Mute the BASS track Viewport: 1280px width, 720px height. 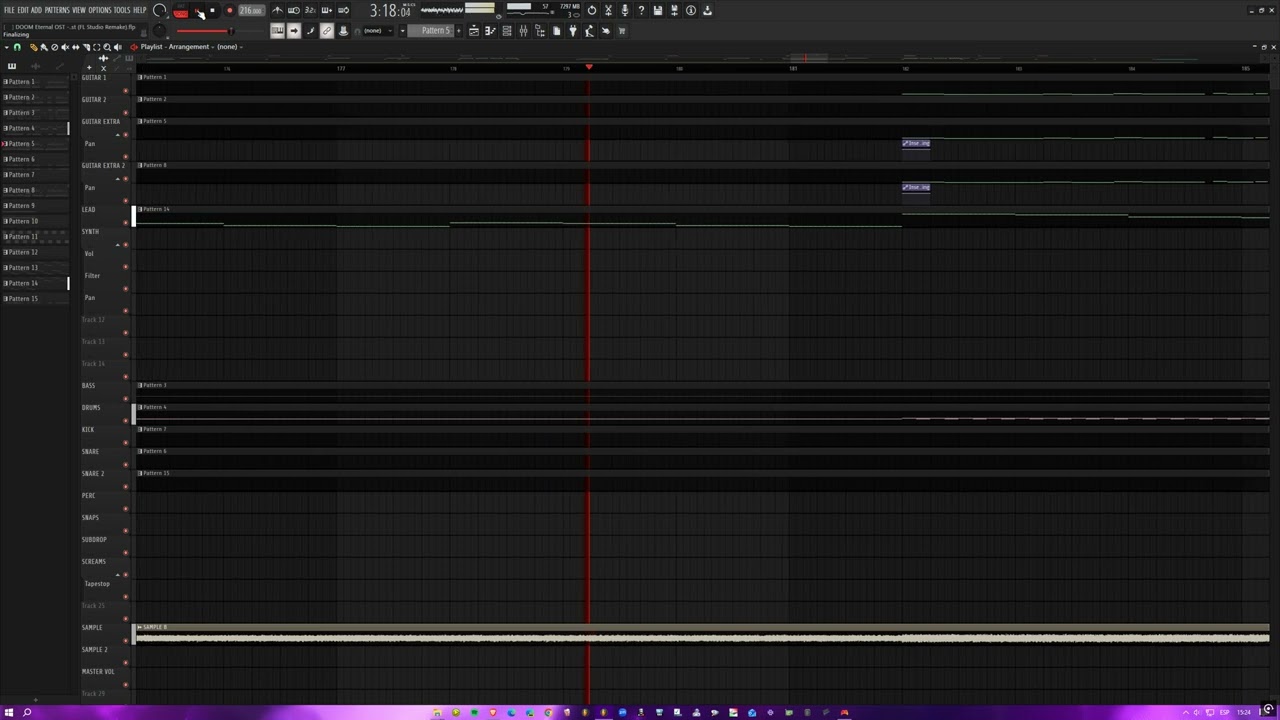coord(125,398)
